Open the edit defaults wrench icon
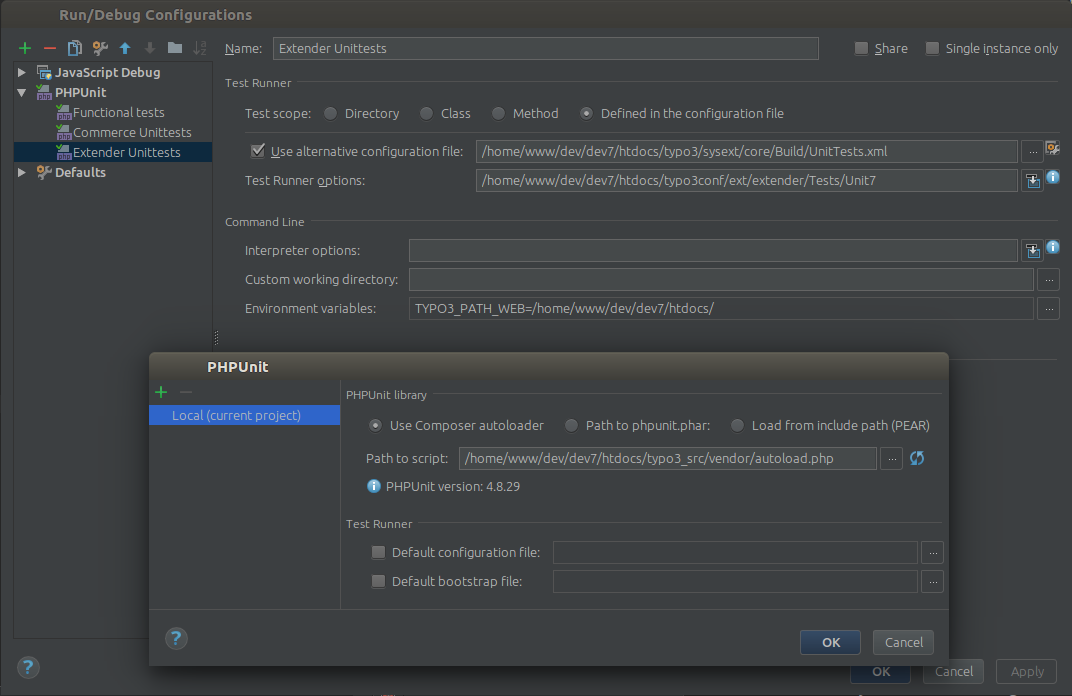Image resolution: width=1072 pixels, height=696 pixels. tap(100, 48)
